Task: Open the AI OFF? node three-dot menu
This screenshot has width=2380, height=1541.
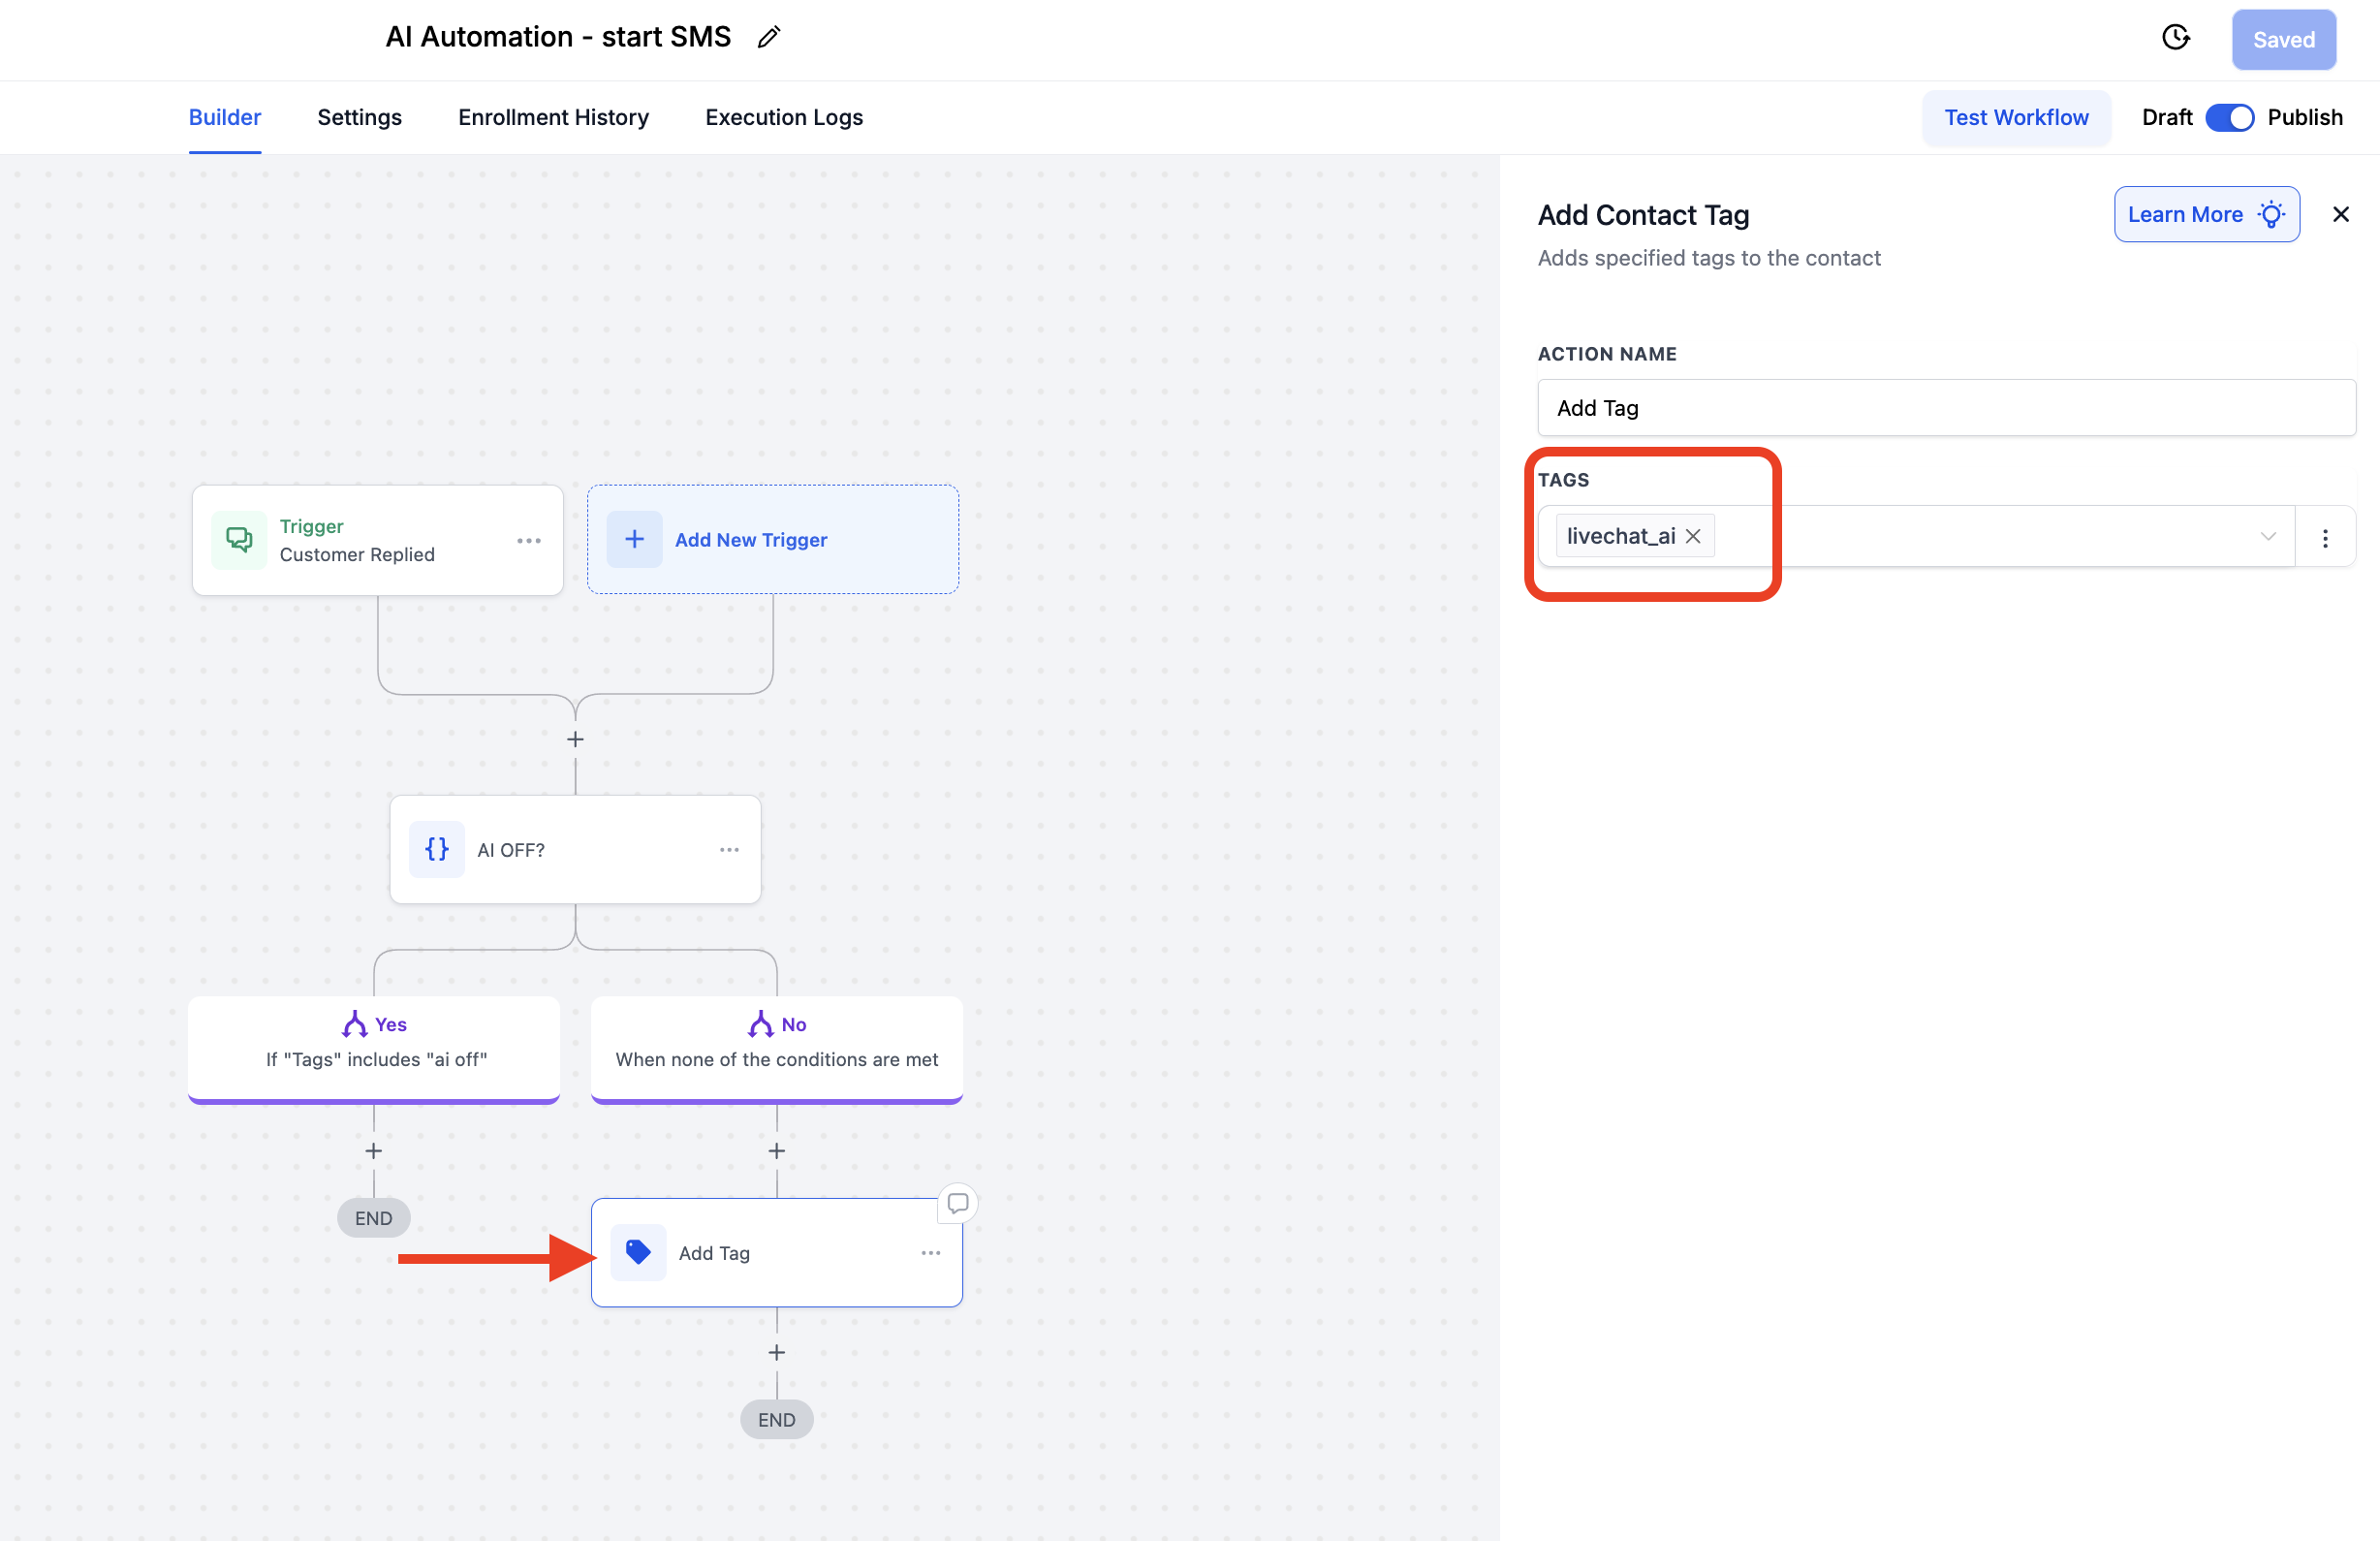Action: pyautogui.click(x=729, y=849)
